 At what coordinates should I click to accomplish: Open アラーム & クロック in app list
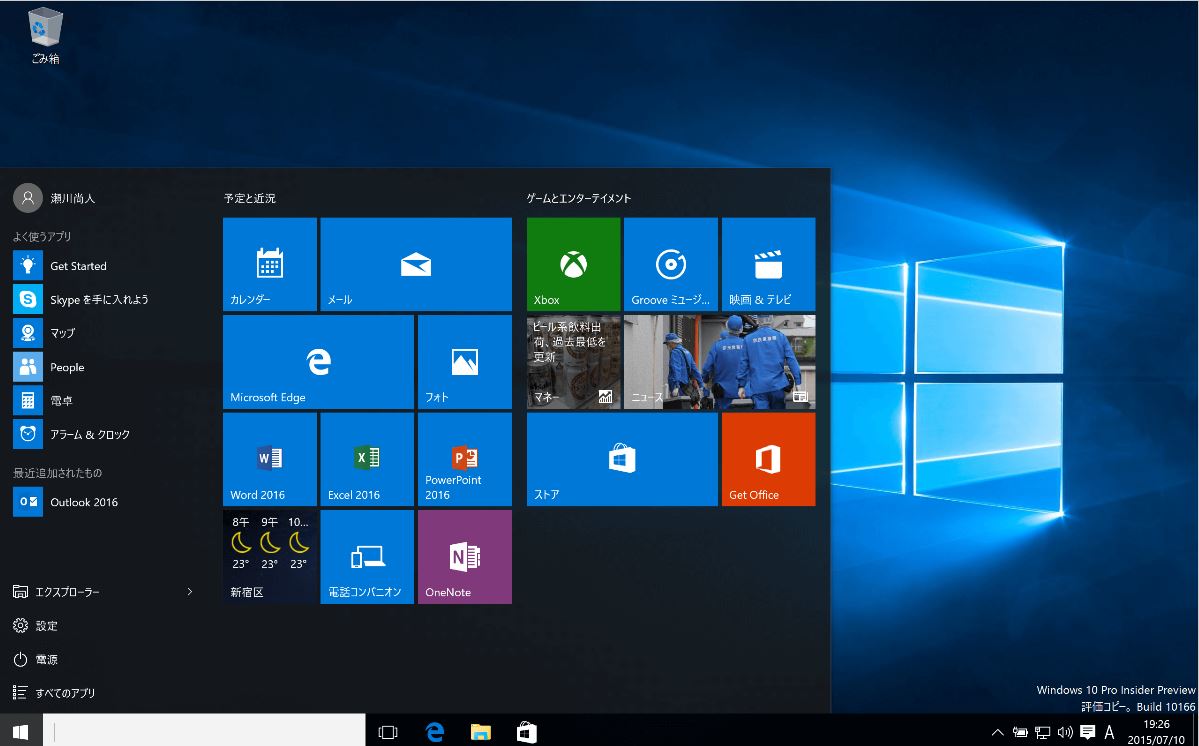[x=105, y=434]
